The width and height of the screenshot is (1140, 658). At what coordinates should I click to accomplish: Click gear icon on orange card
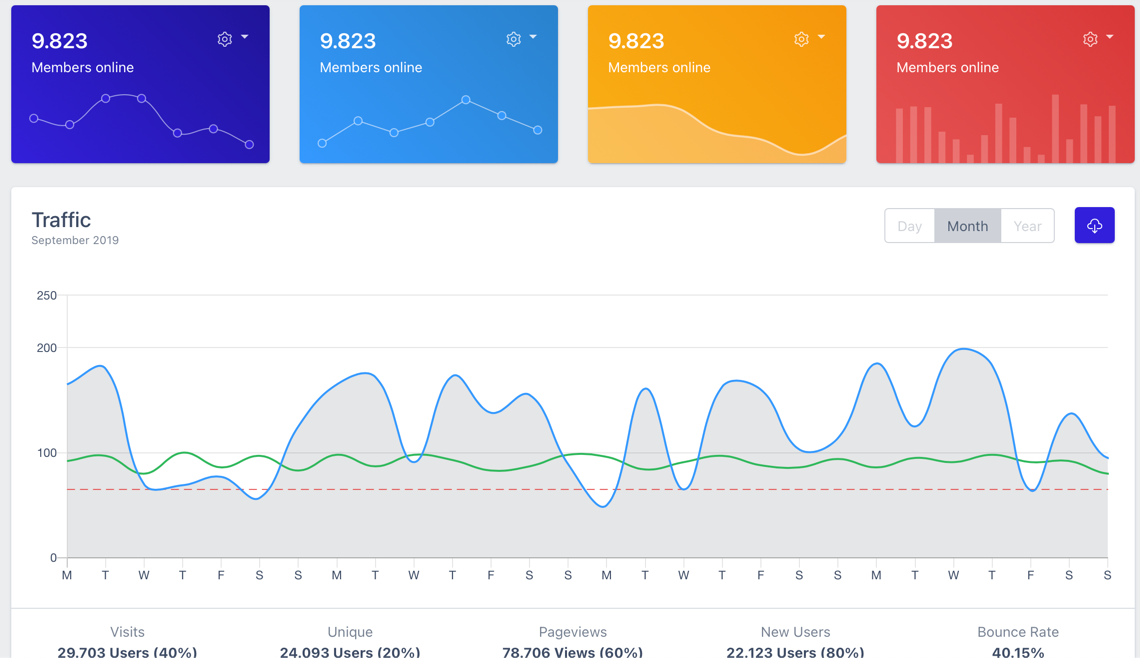point(801,39)
